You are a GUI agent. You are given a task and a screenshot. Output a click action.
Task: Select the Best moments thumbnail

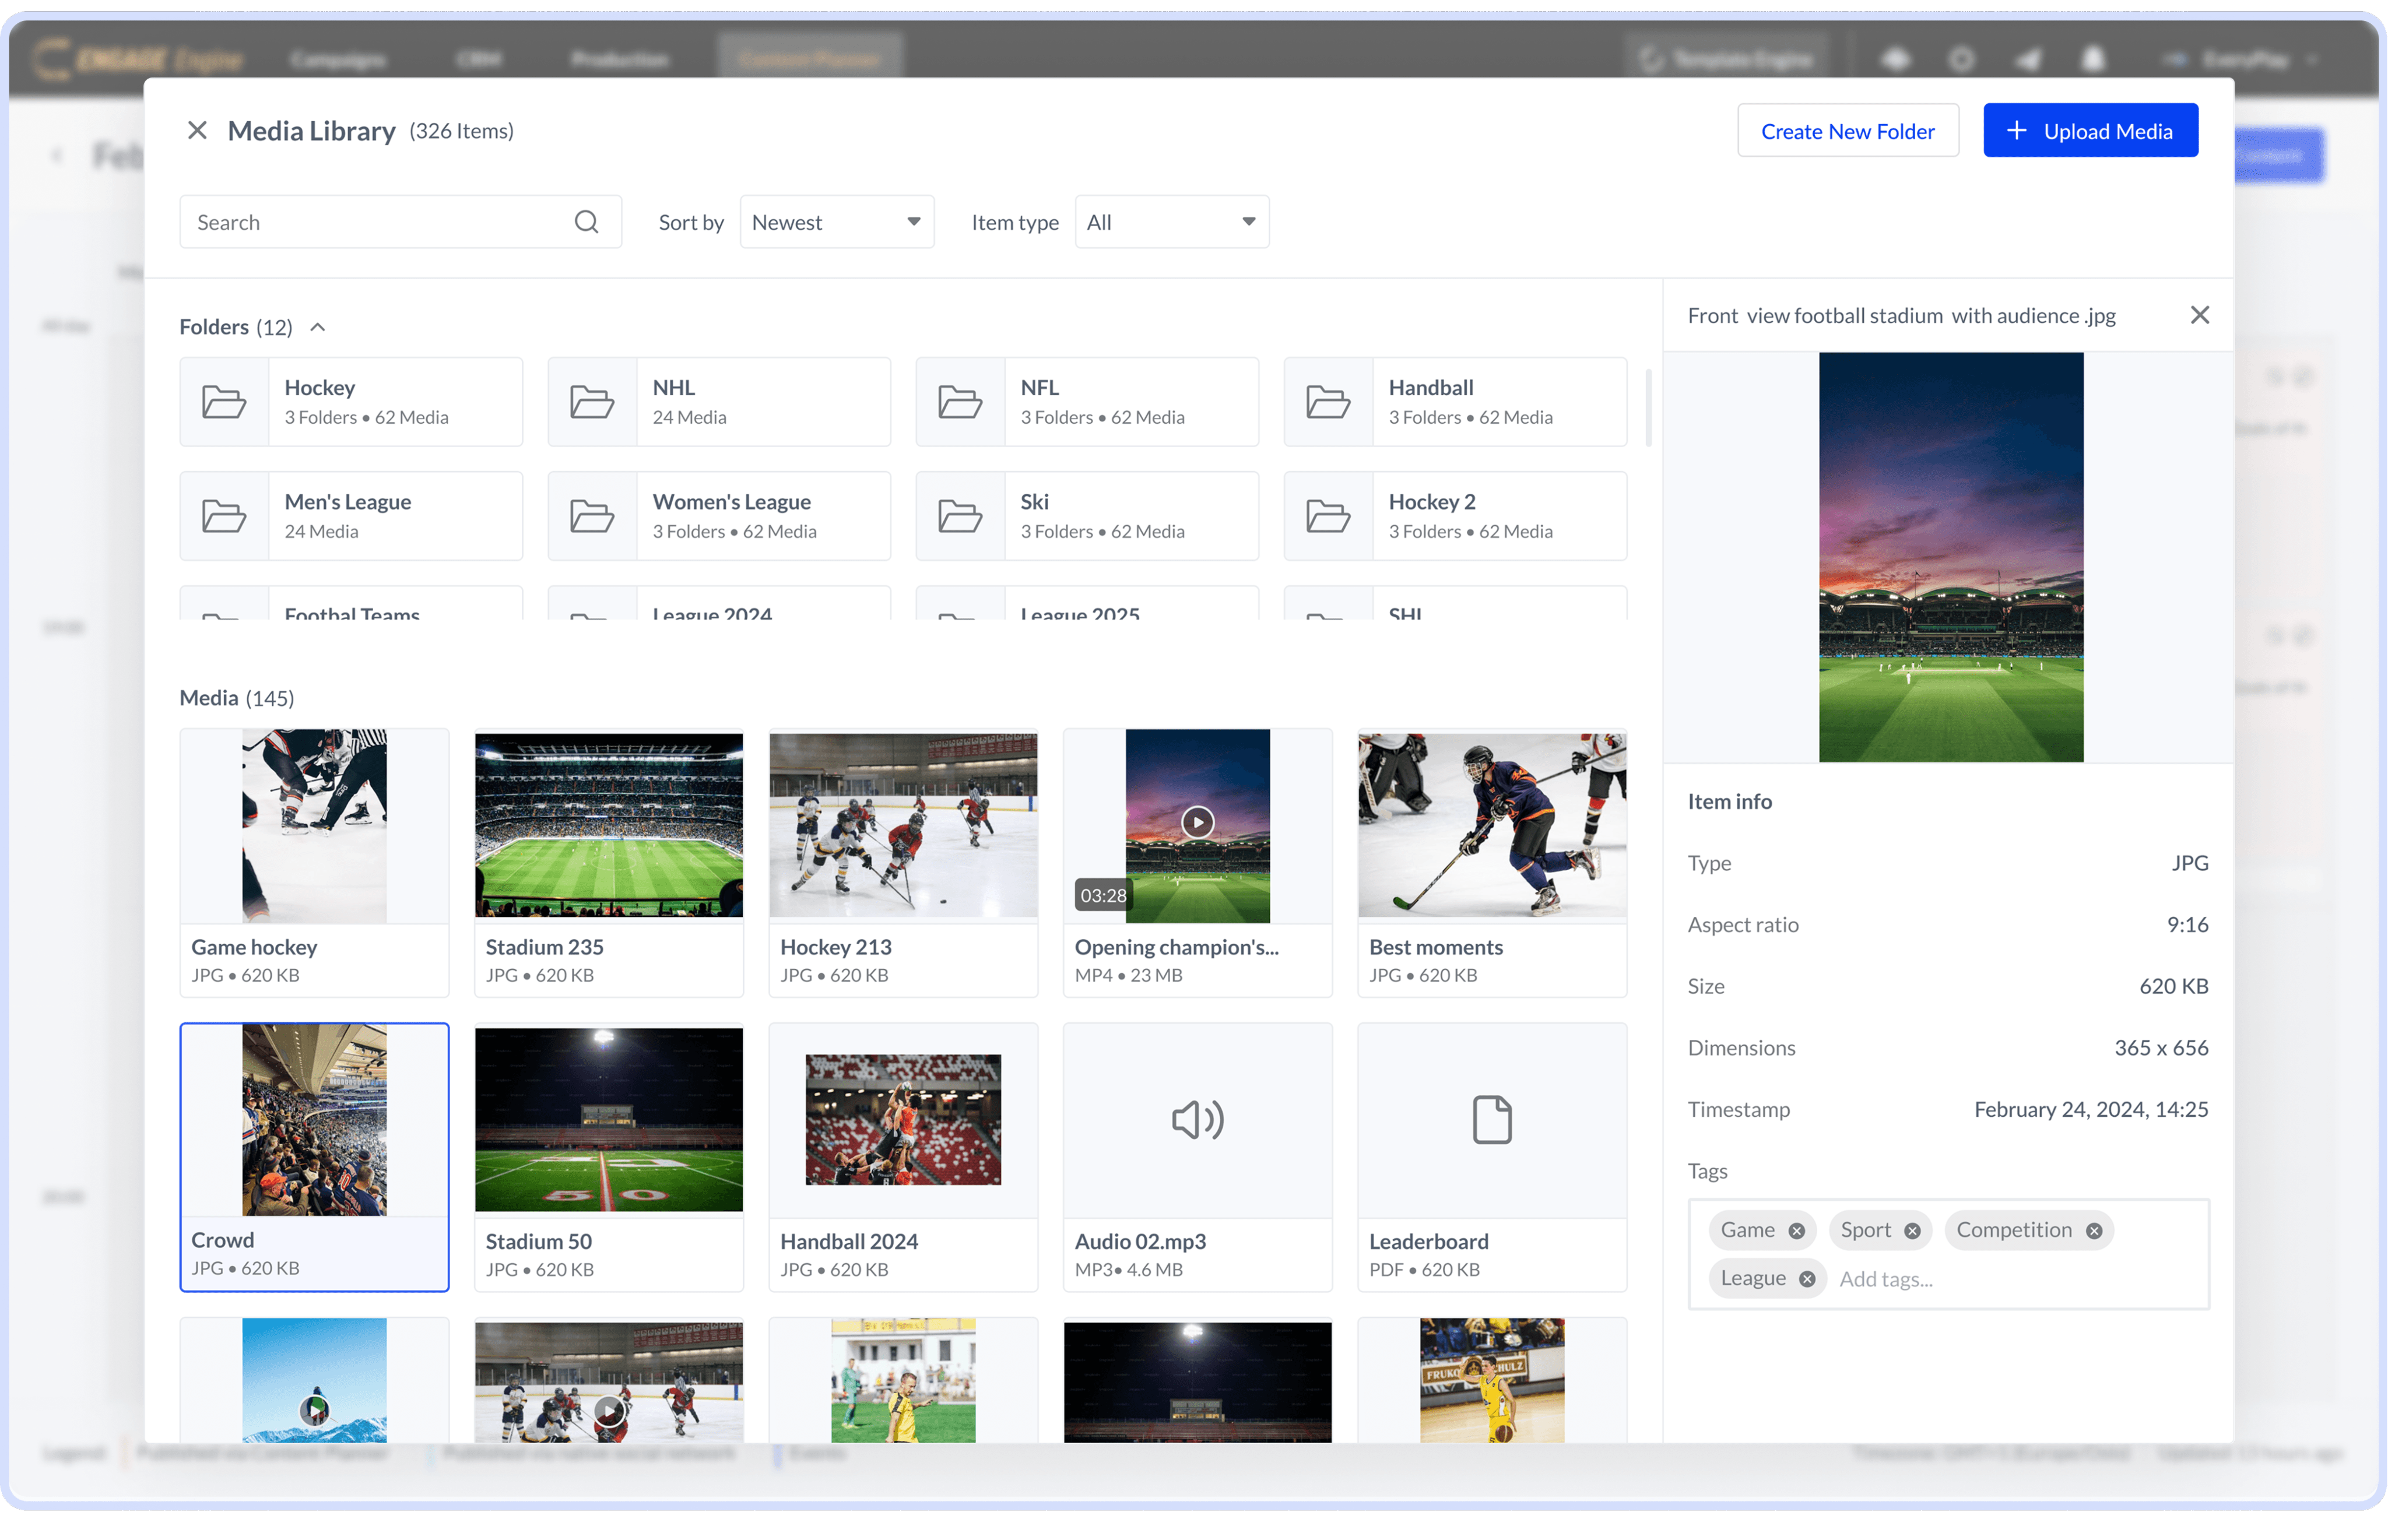pos(1492,826)
